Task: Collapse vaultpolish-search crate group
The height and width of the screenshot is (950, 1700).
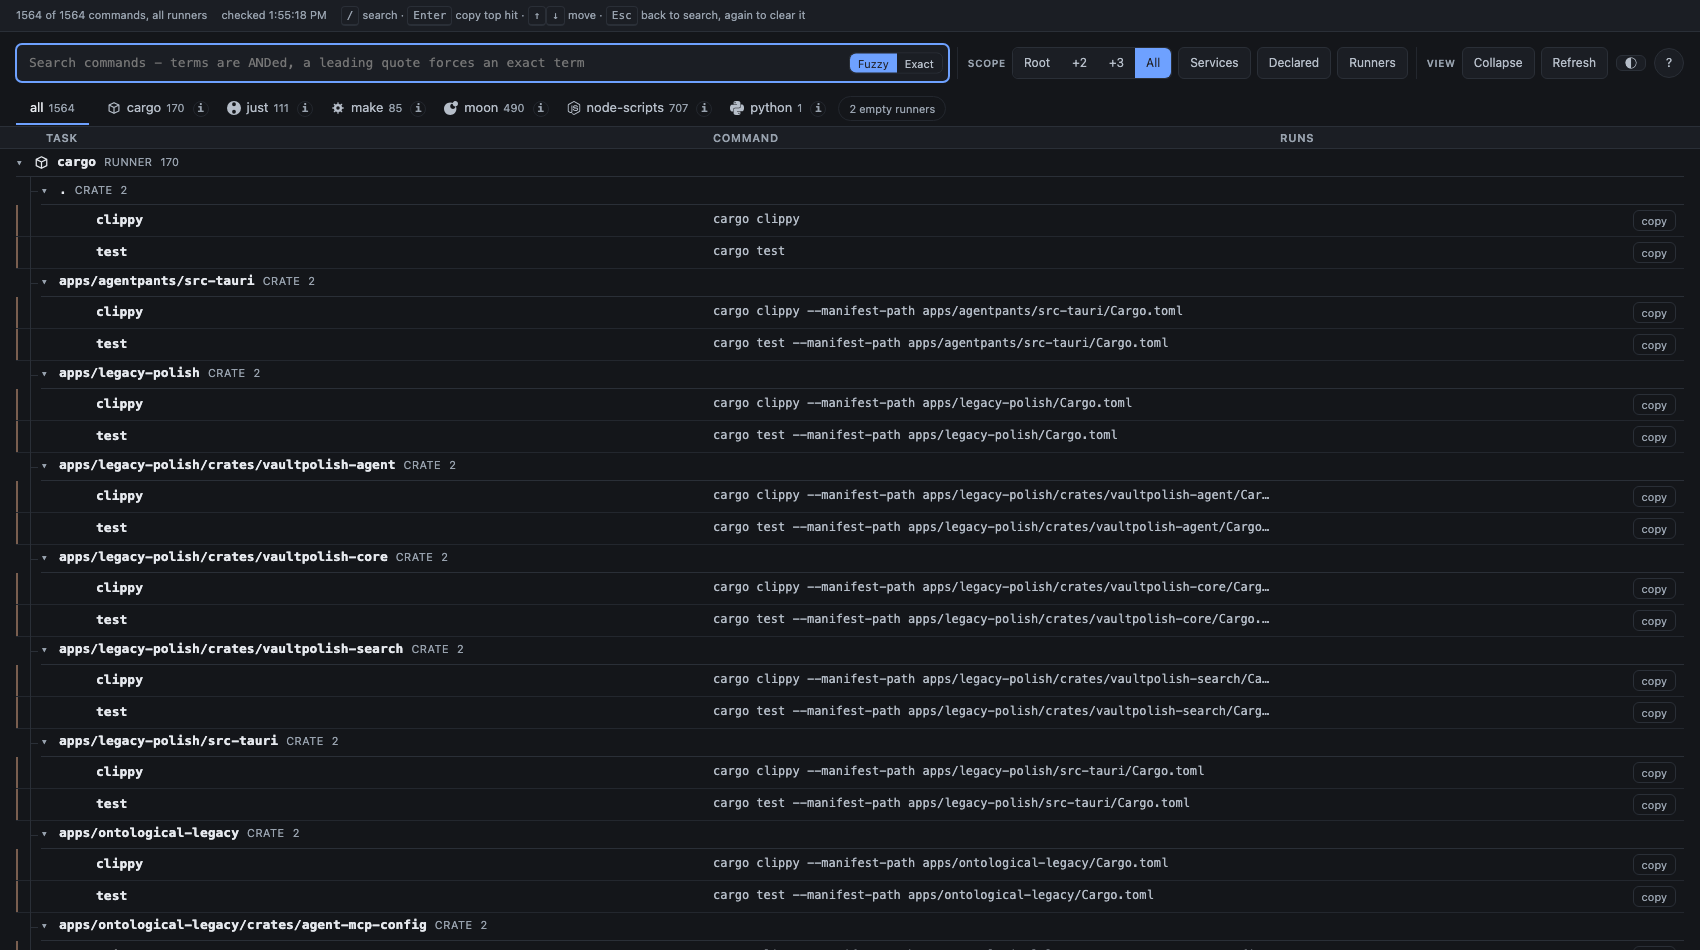Action: [x=44, y=650]
